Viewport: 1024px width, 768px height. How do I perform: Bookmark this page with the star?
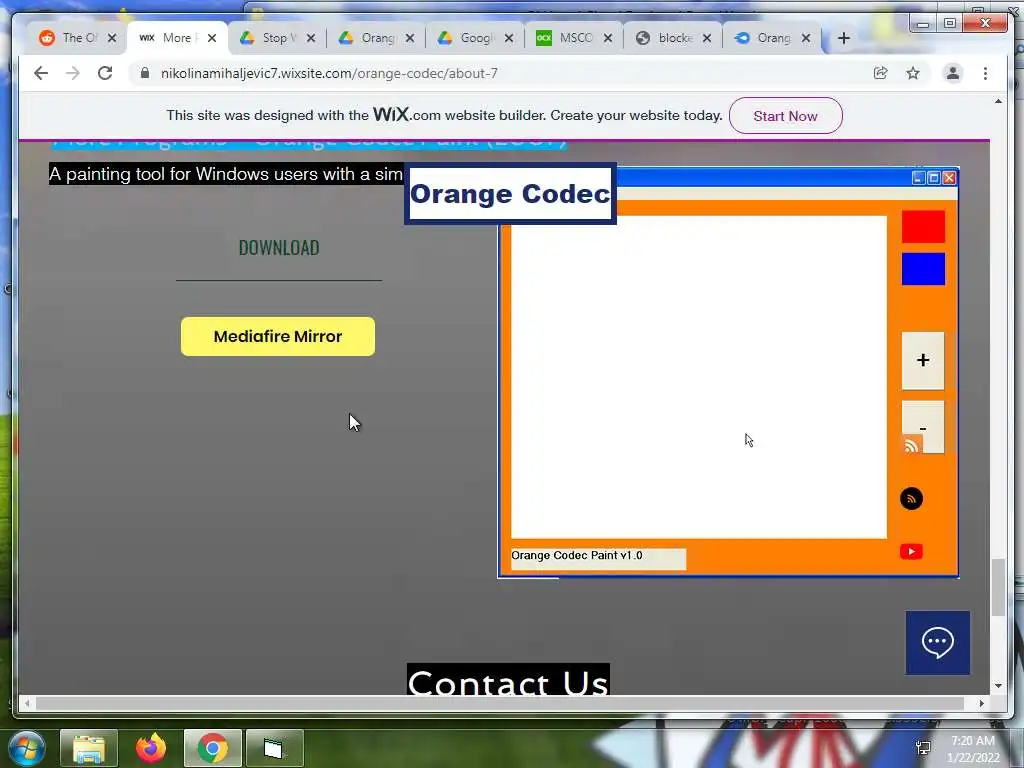913,73
